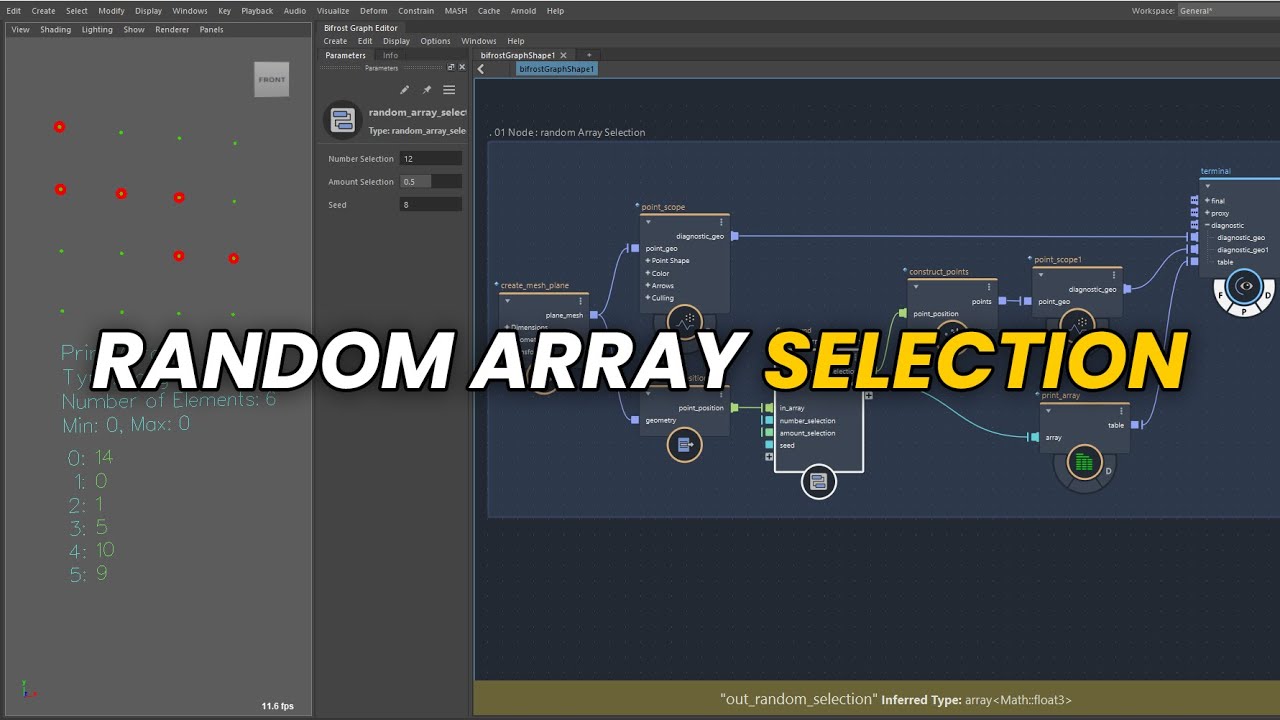Toggle the print_array D diagnostic flag
Image resolution: width=1280 pixels, height=720 pixels.
point(1108,470)
